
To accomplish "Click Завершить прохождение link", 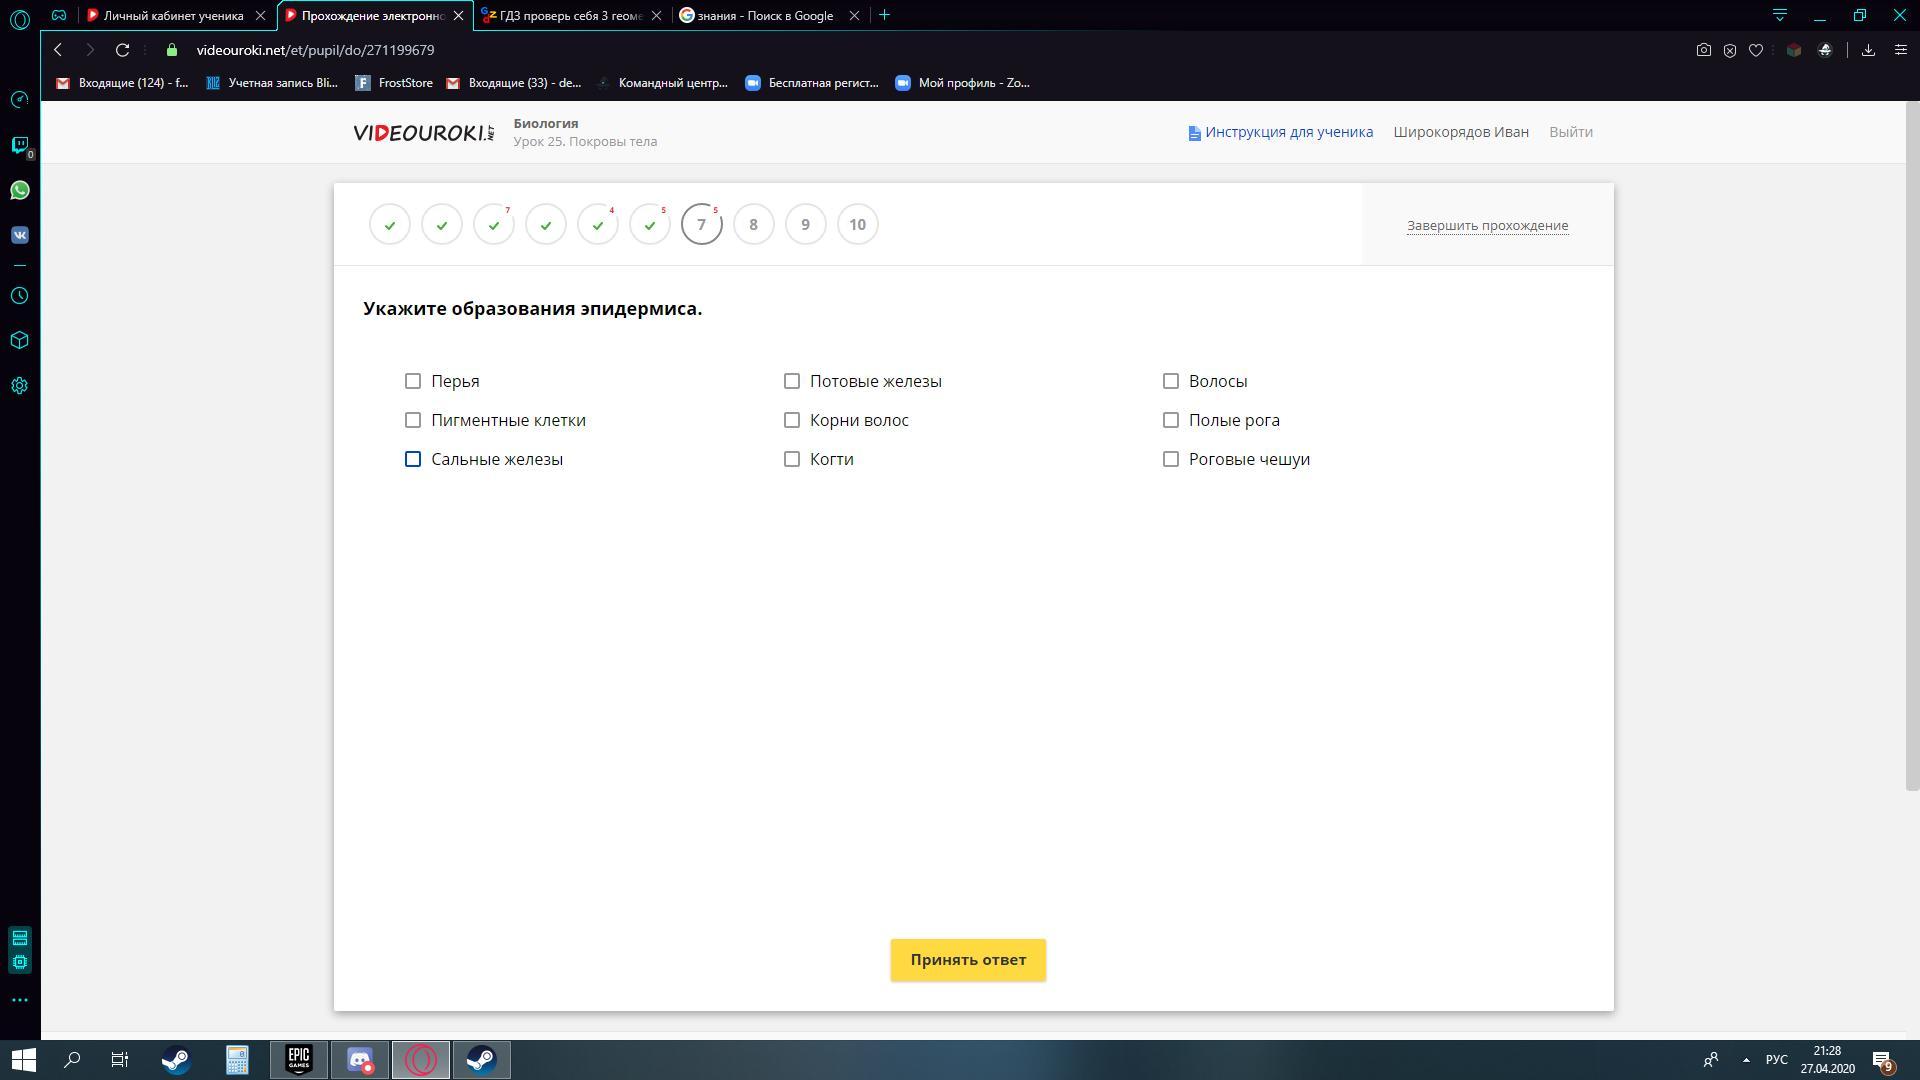I will [x=1487, y=225].
